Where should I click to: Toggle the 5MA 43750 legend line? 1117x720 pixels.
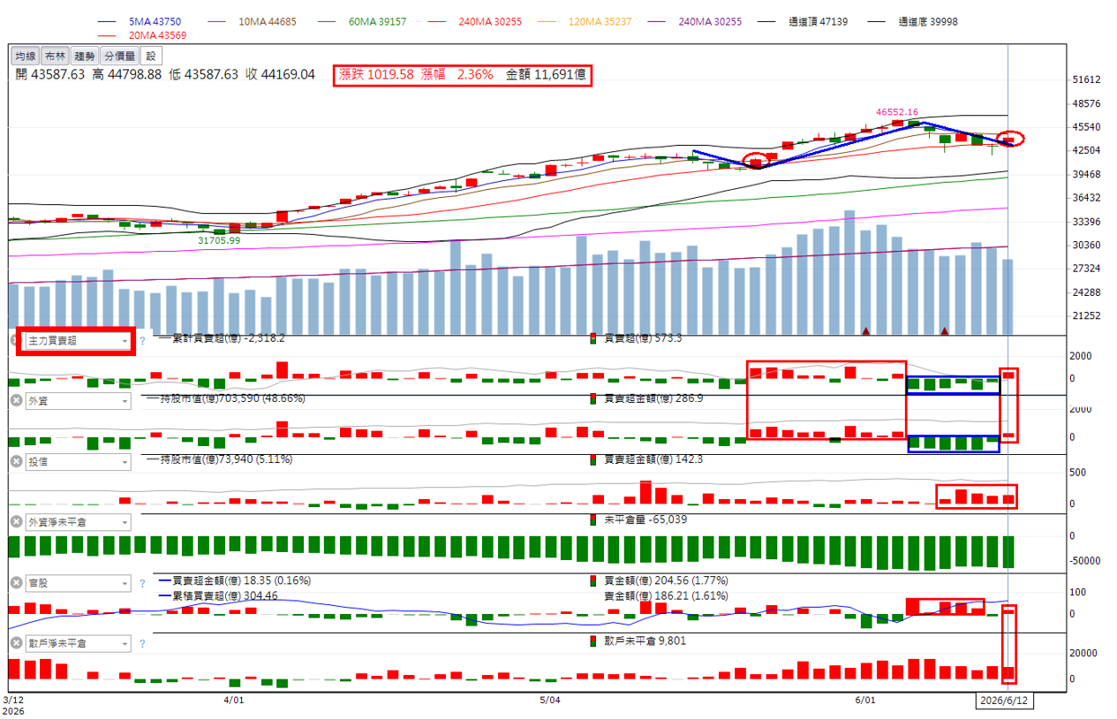pos(139,21)
